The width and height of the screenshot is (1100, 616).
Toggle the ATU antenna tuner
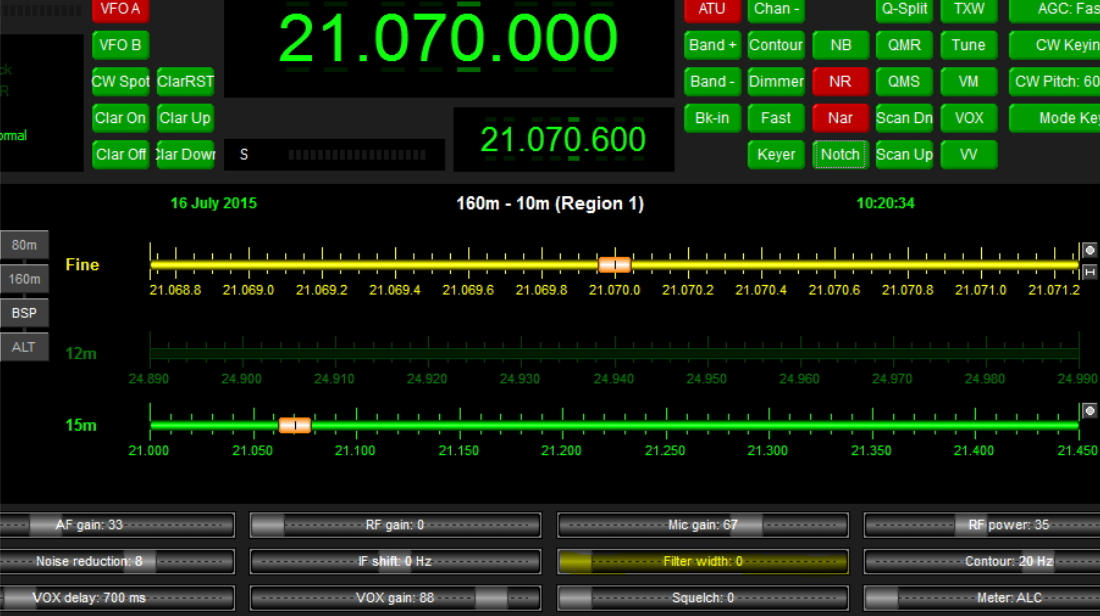[x=712, y=9]
